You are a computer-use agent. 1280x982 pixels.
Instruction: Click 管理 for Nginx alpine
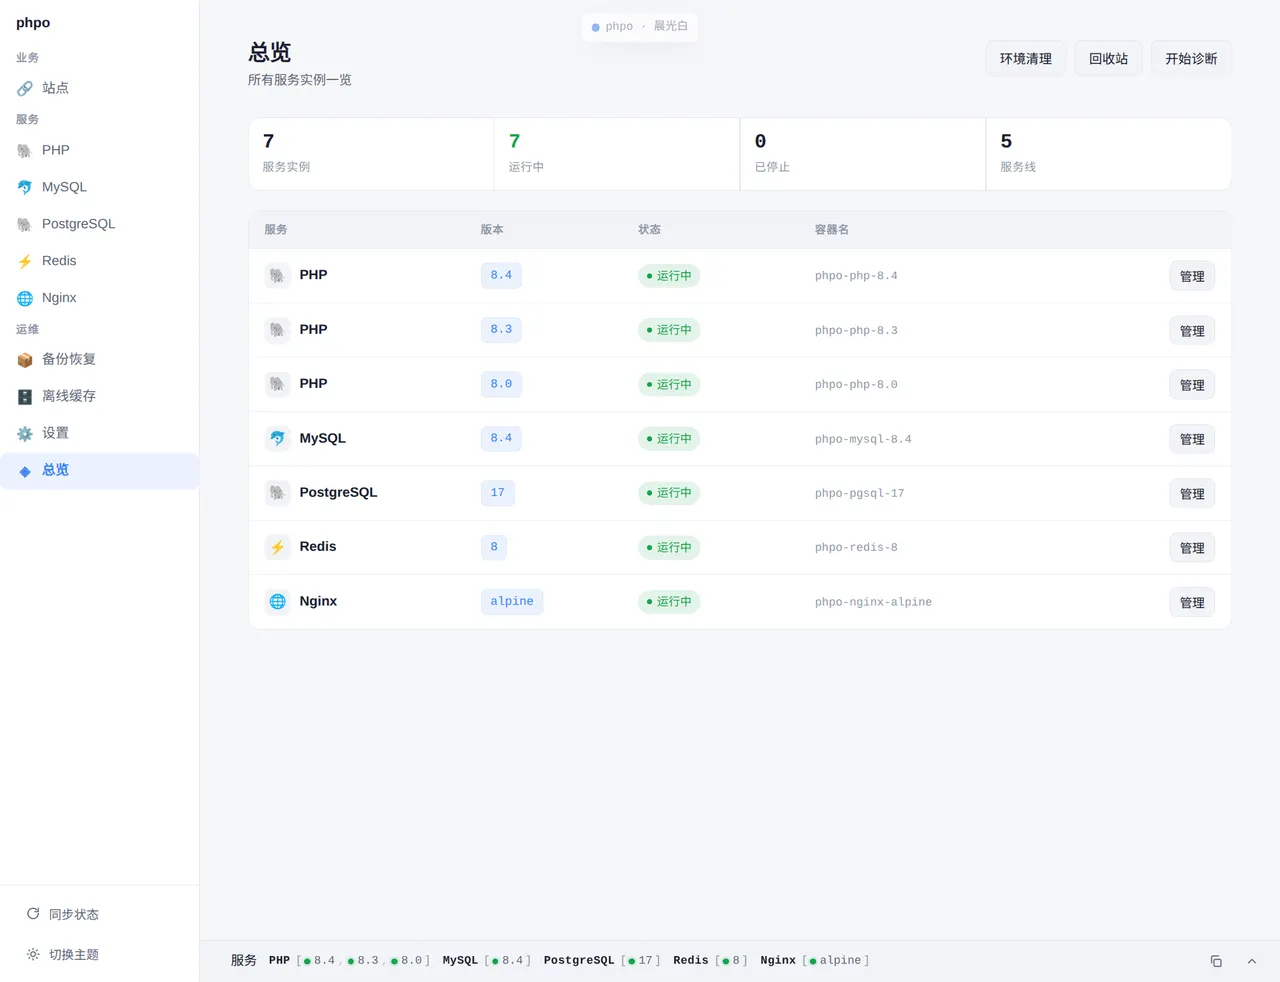pos(1192,602)
